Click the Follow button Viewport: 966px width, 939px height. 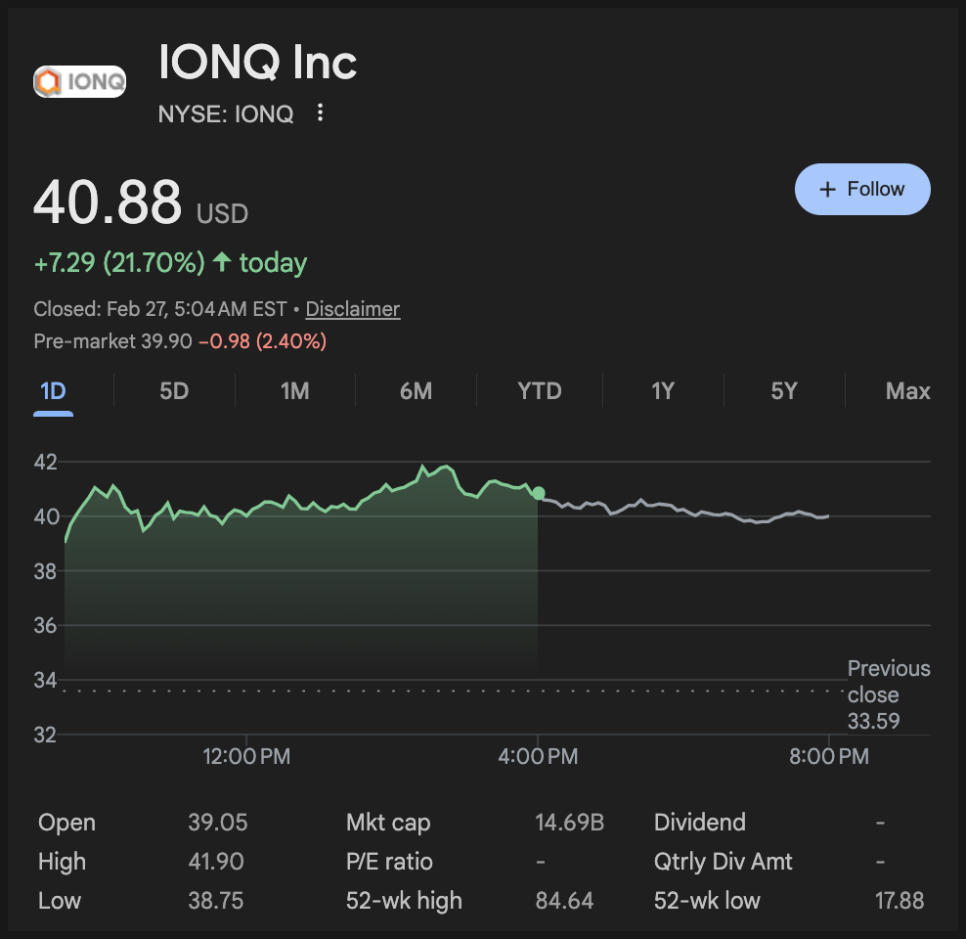tap(862, 189)
